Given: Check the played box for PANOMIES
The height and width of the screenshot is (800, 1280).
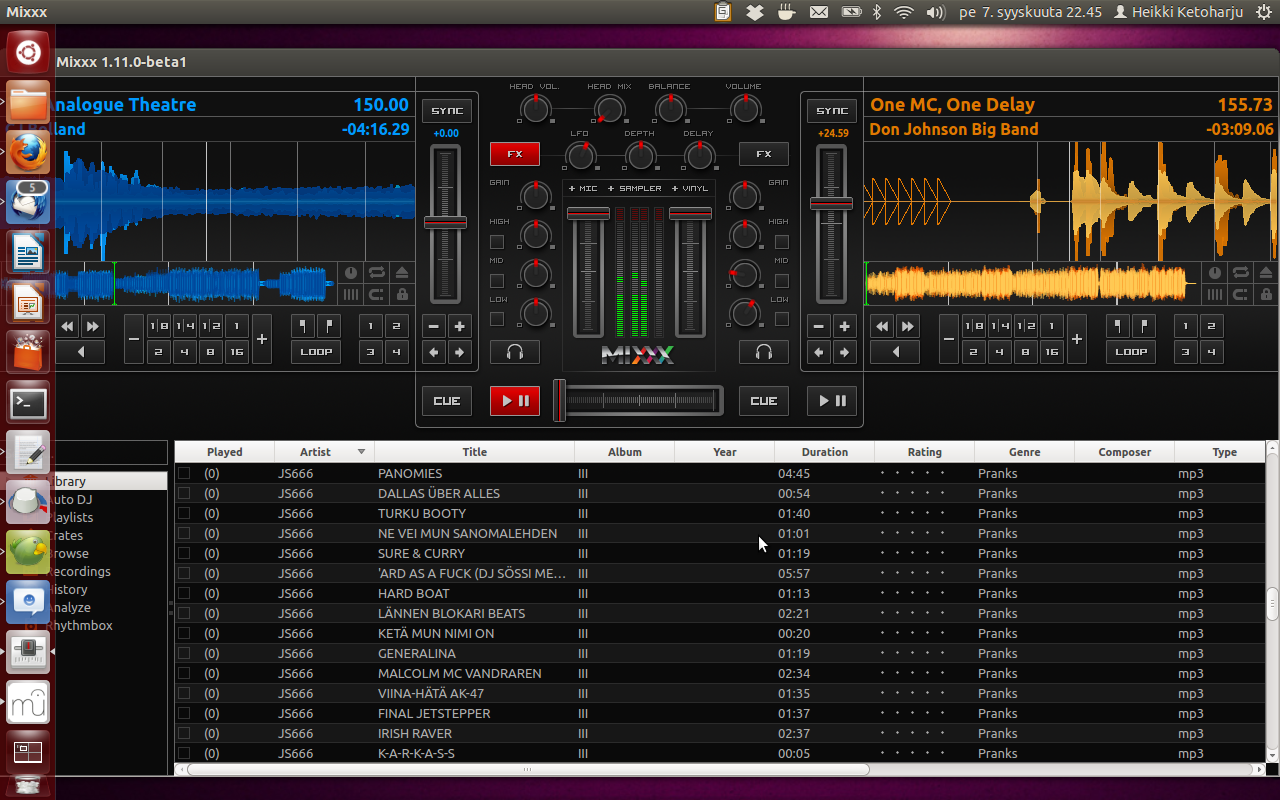Looking at the screenshot, I should point(184,473).
